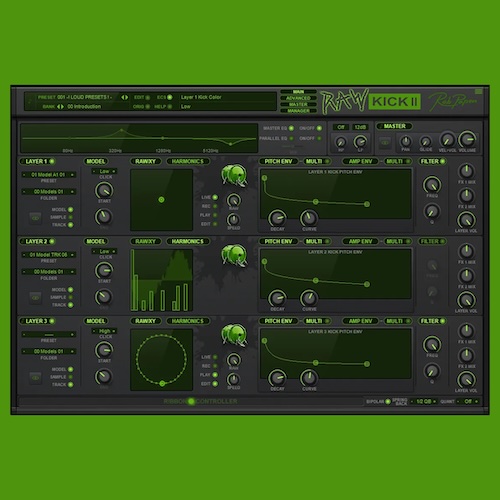The width and height of the screenshot is (500, 500).
Task: Enable the Layer 1 REC LED
Action: [x=215, y=206]
